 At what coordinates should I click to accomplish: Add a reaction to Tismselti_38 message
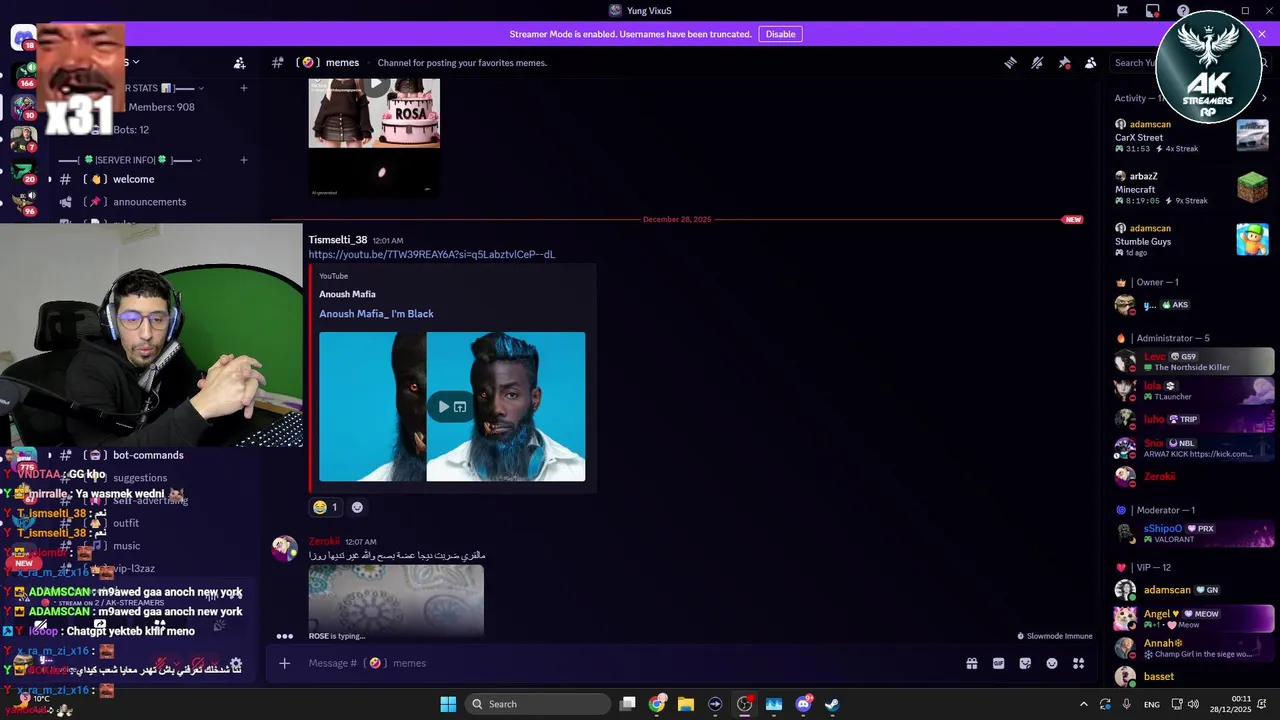[x=357, y=507]
